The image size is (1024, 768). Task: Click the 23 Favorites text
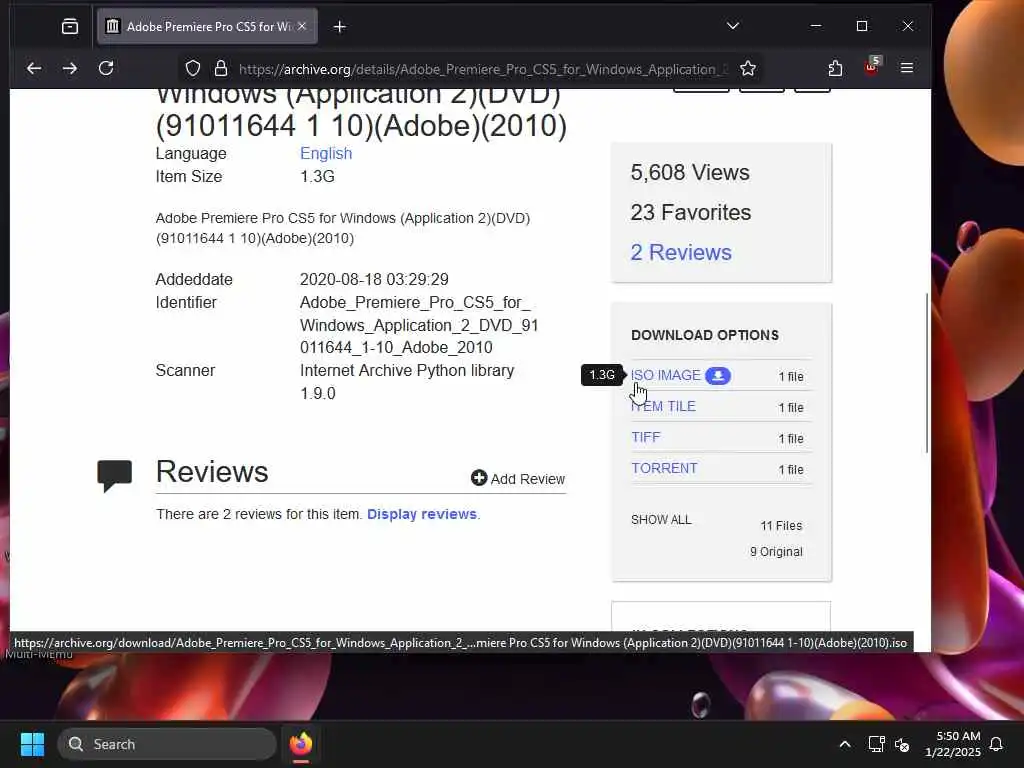coord(690,212)
